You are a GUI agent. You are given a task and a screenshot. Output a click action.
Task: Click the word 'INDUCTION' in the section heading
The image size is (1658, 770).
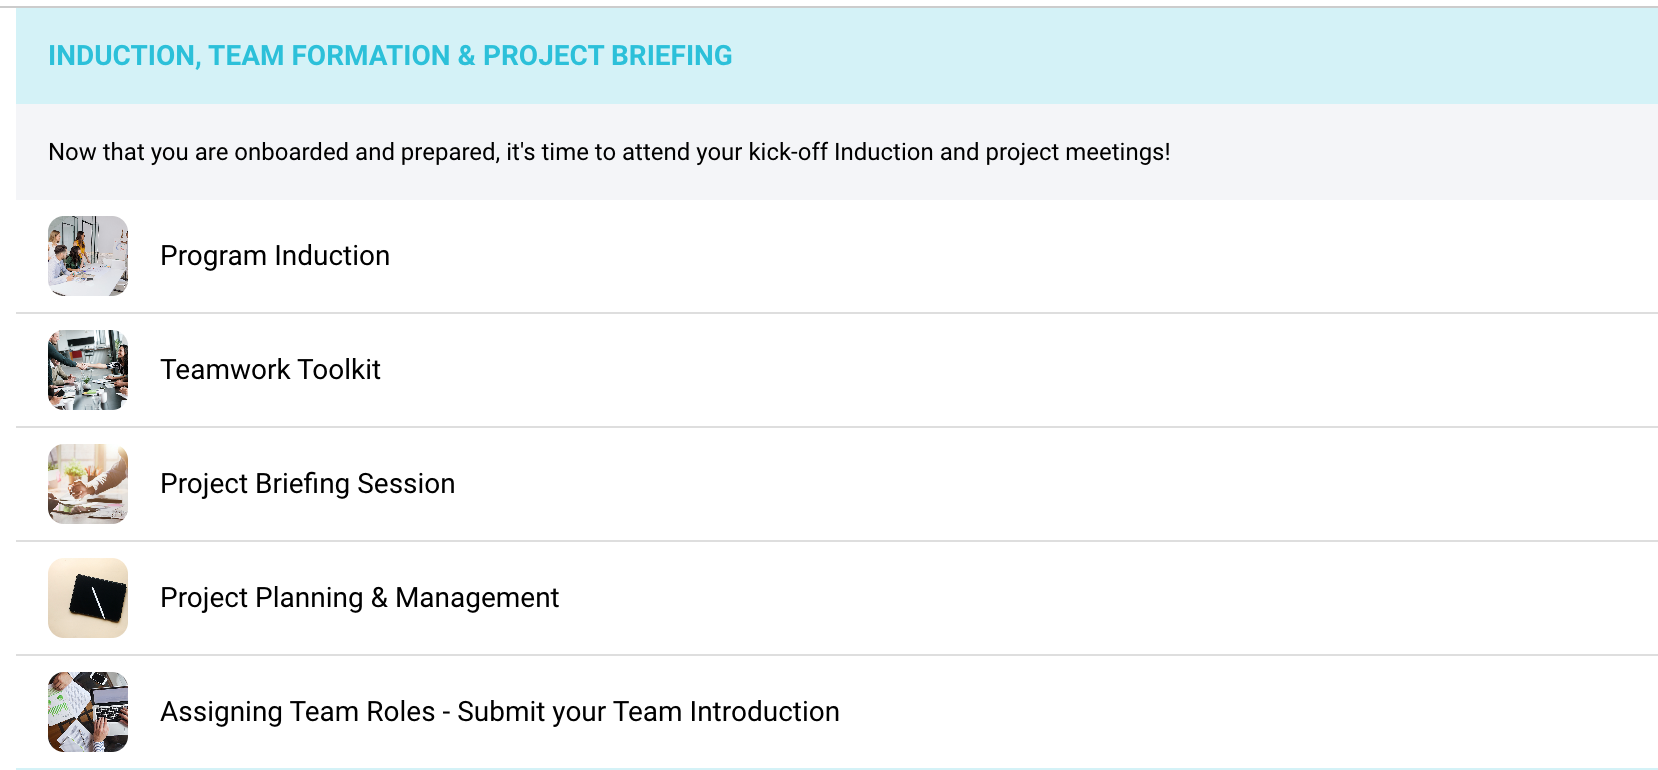(x=122, y=56)
